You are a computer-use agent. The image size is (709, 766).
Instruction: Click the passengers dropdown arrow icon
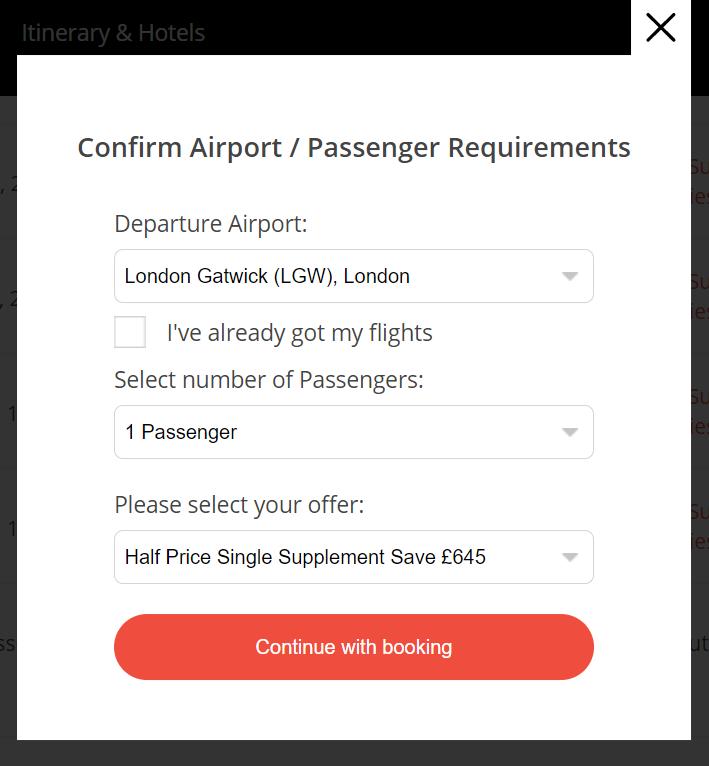tap(569, 433)
